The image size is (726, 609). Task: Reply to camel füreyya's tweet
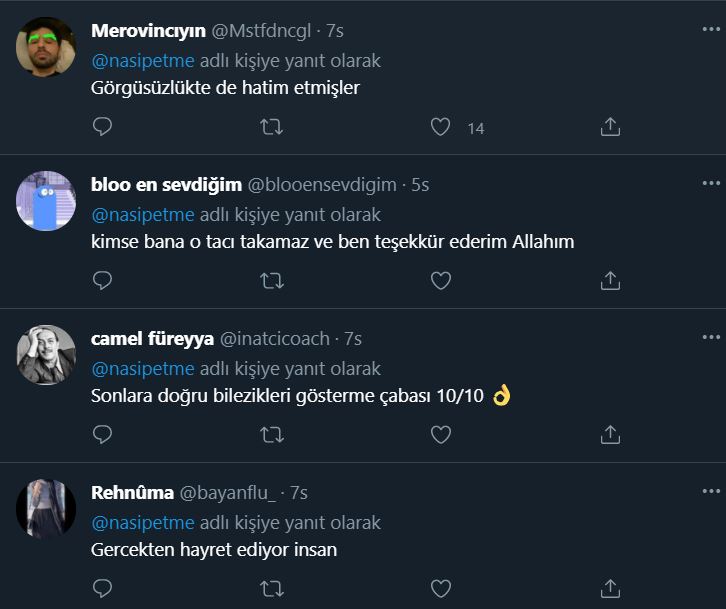[102, 435]
